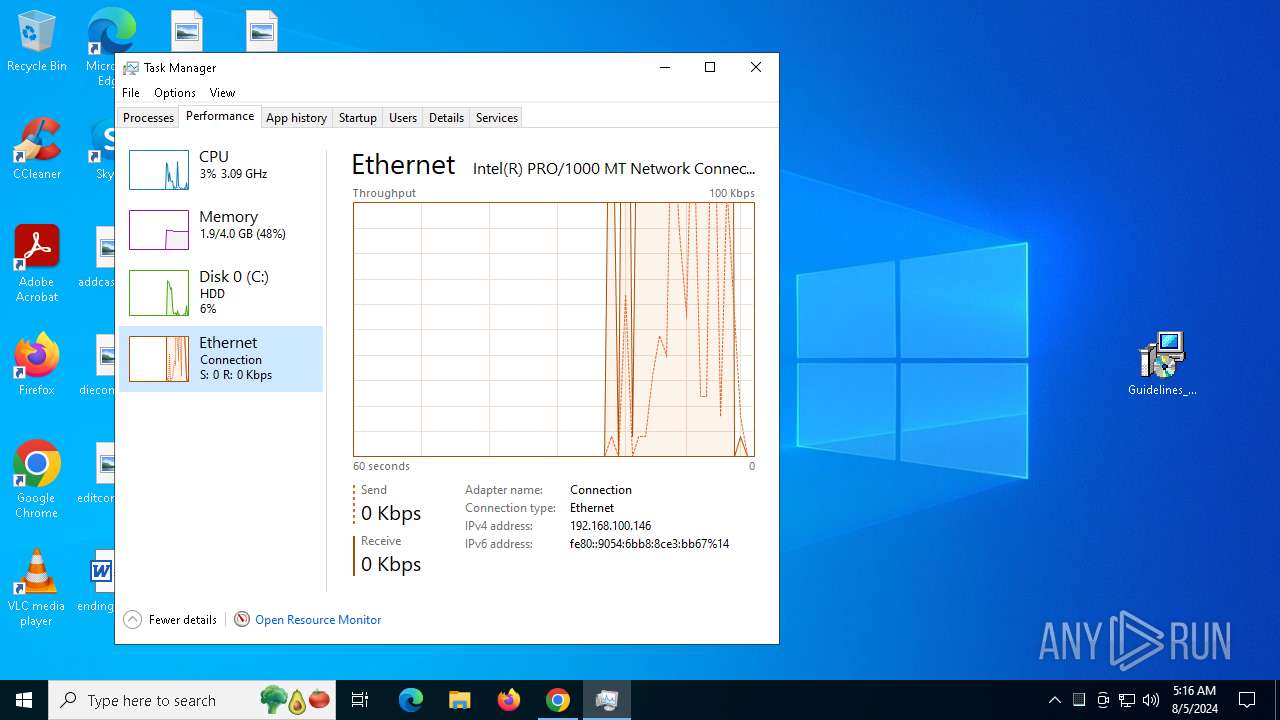1280x720 pixels.
Task: Open the View menu
Action: click(x=222, y=93)
